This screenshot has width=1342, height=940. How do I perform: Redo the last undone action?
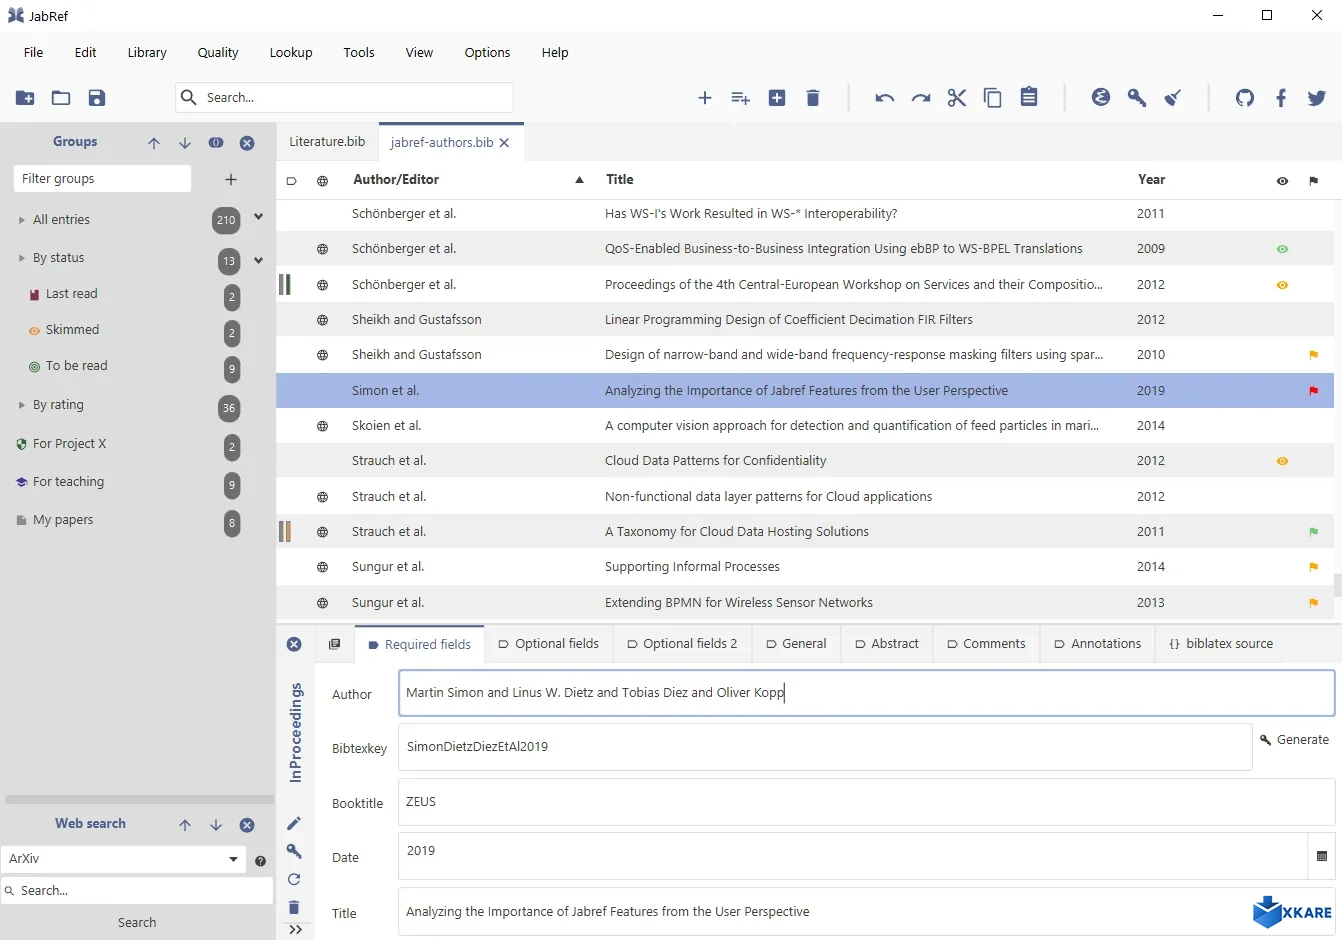(x=921, y=98)
